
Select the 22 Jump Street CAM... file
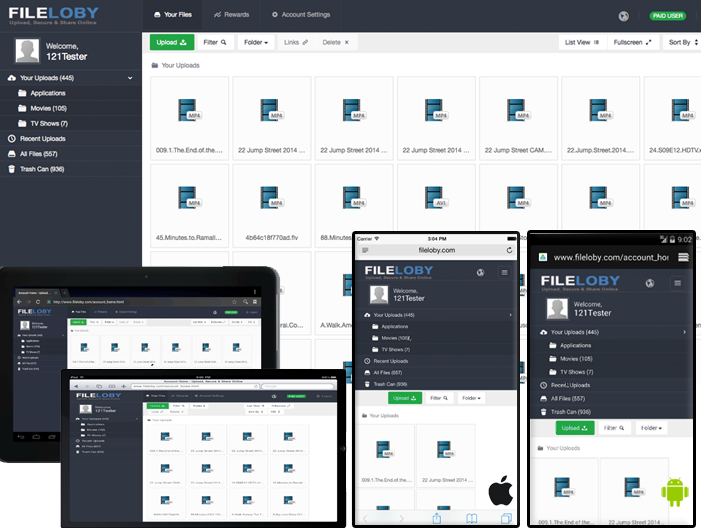518,118
